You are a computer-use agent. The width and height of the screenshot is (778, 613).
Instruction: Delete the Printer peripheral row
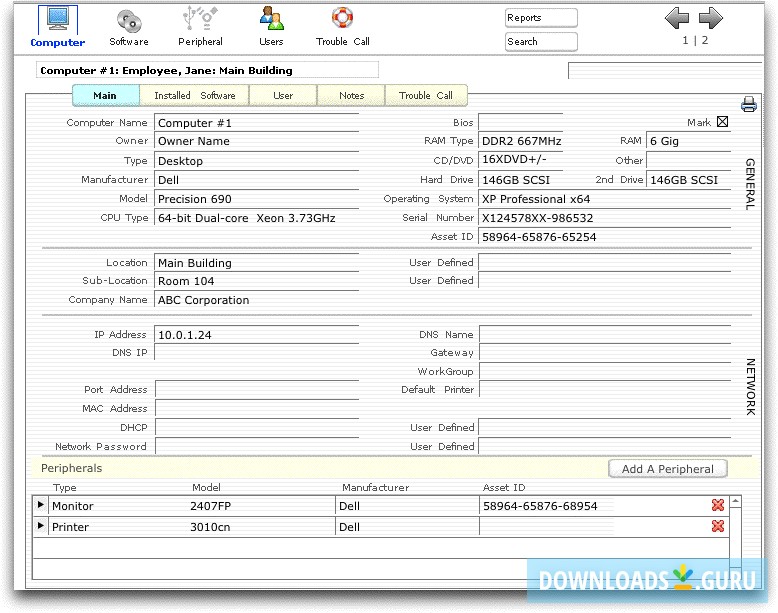[717, 526]
